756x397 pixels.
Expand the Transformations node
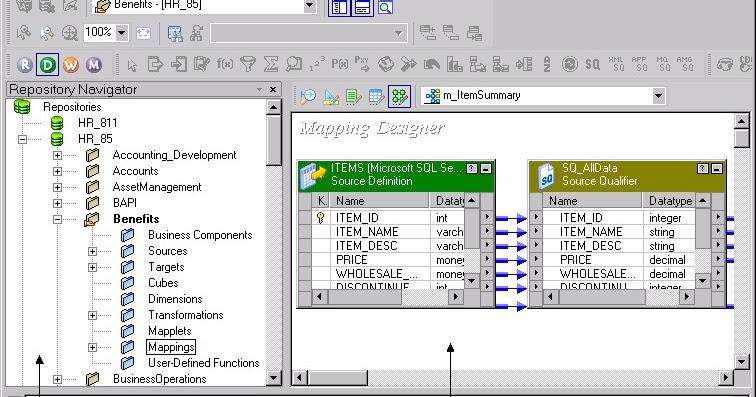pos(93,315)
